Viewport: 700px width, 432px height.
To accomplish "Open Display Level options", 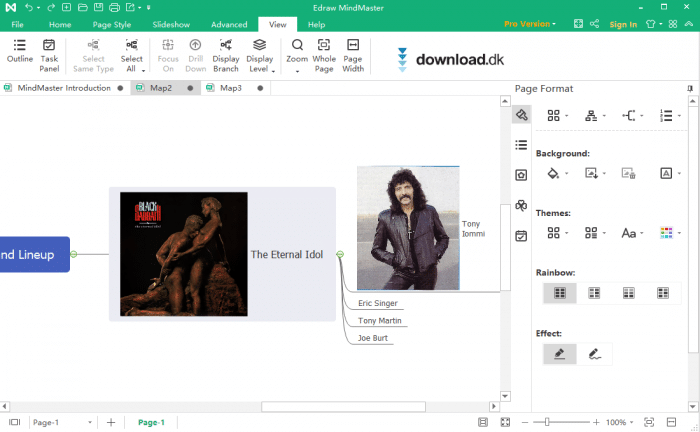I will click(x=259, y=56).
